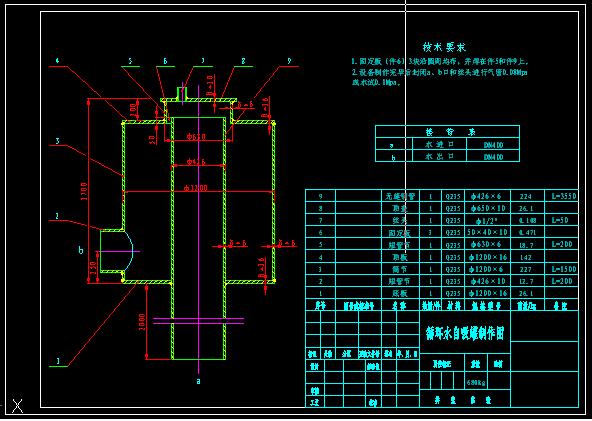Select 筒节 in parts list row 3
The height and width of the screenshot is (421, 592).
pos(400,269)
